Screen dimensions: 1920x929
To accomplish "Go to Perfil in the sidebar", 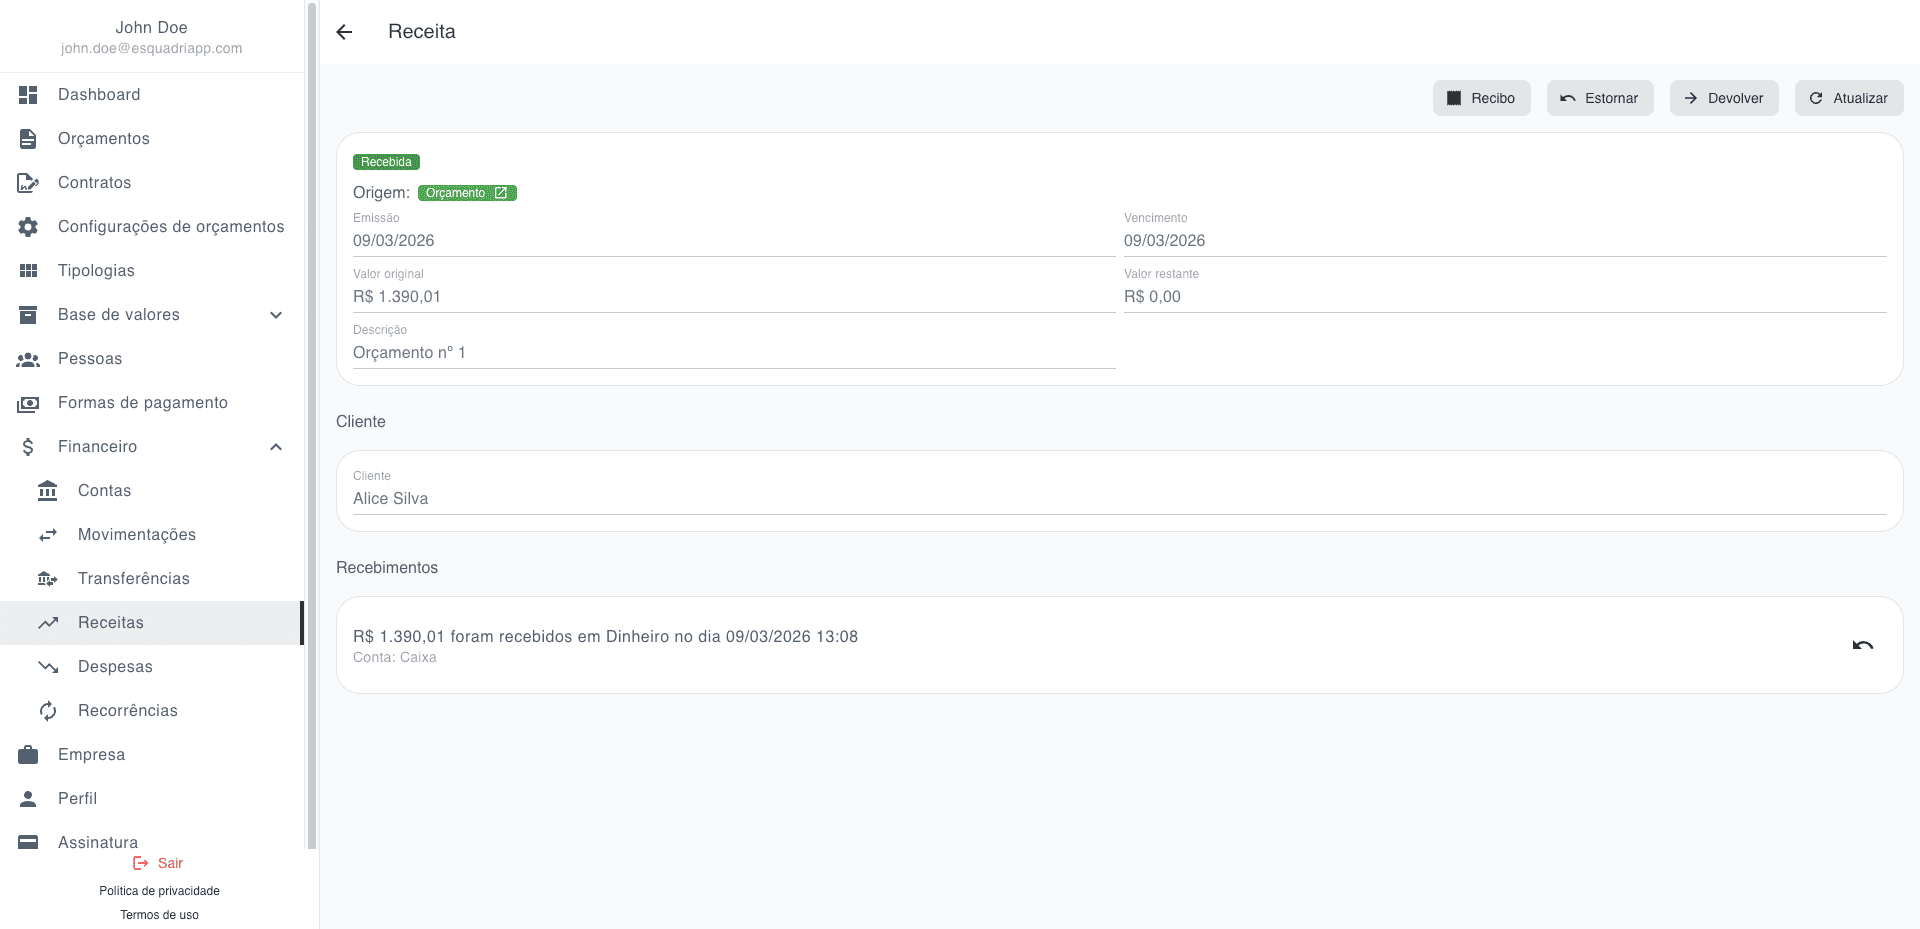I will (150, 799).
